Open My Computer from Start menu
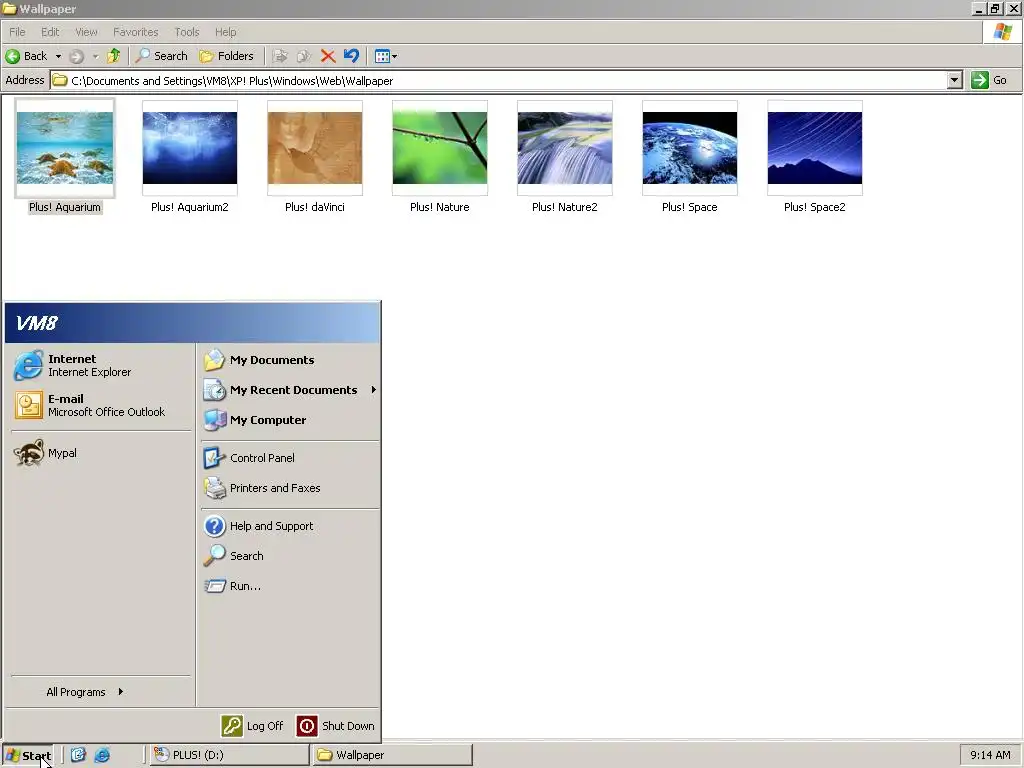This screenshot has height=768, width=1024. pyautogui.click(x=290, y=420)
